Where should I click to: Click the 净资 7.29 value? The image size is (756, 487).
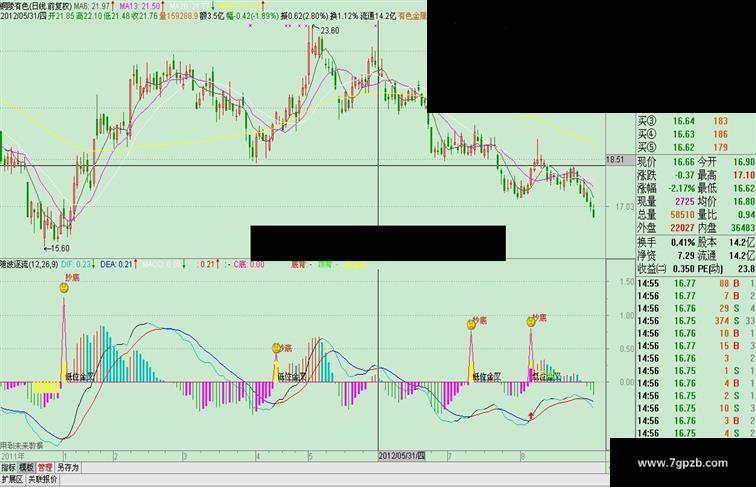click(x=686, y=255)
